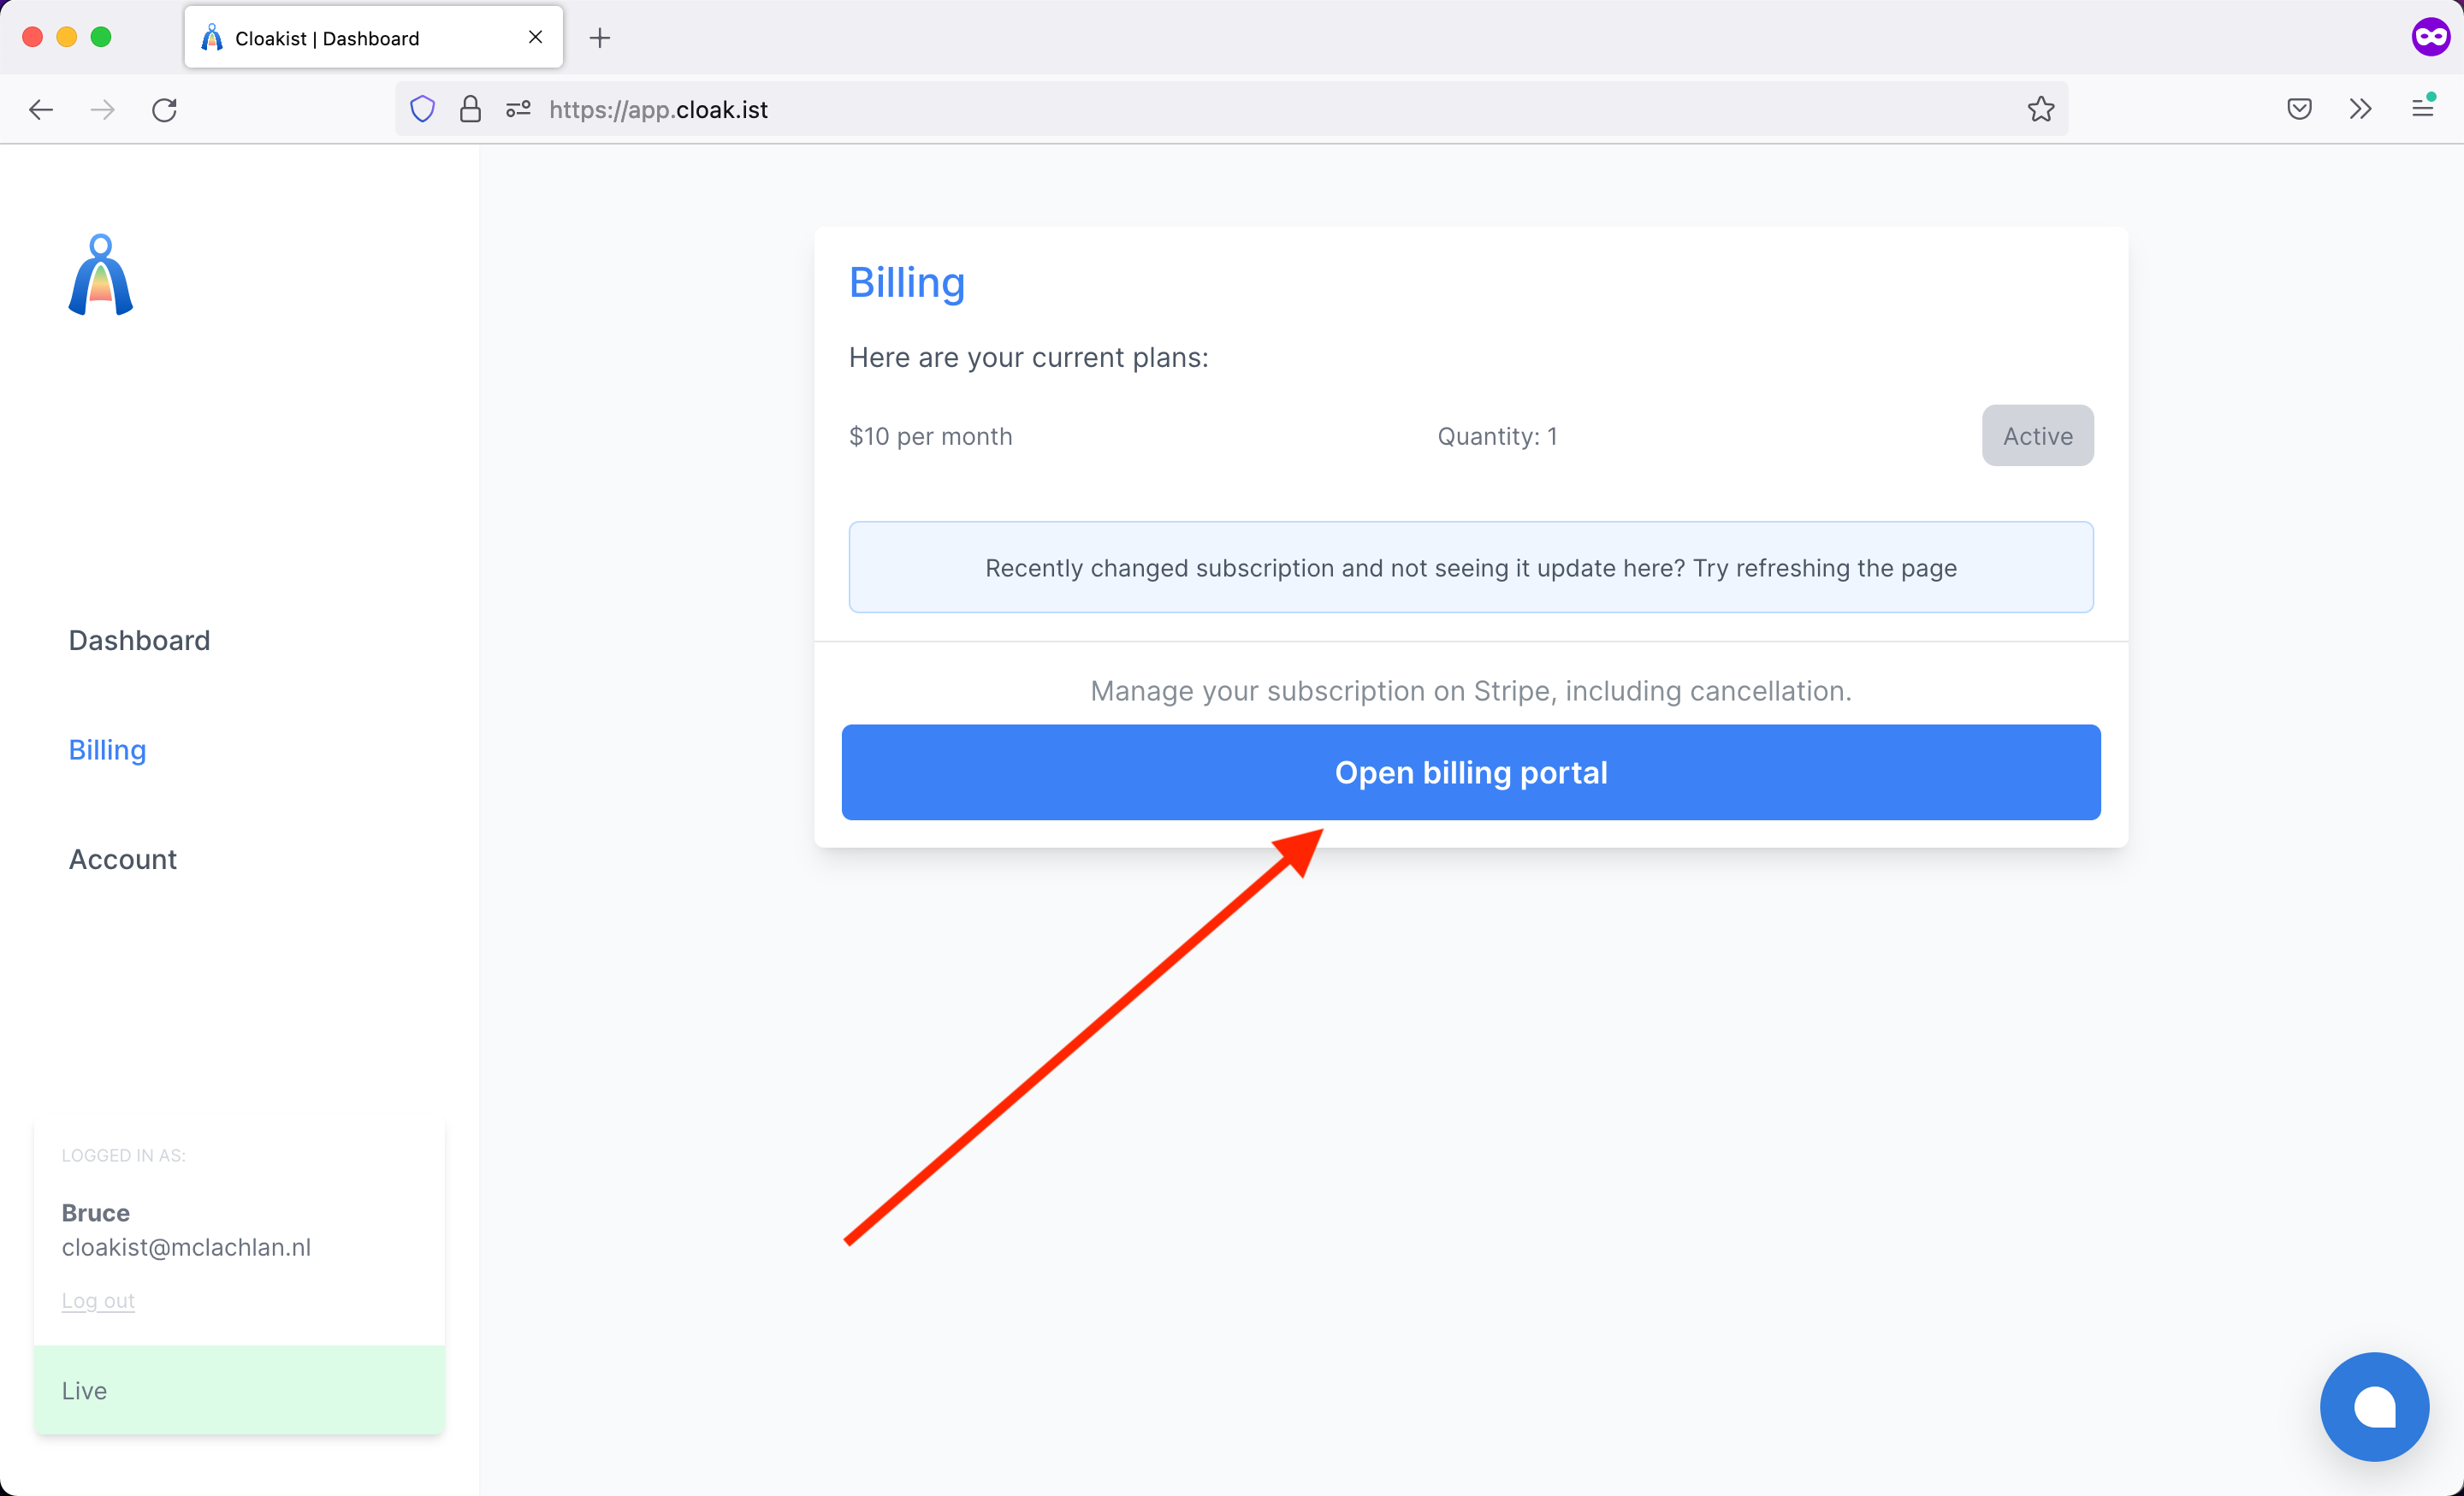The height and width of the screenshot is (1496, 2464).
Task: Open the Account section in sidebar
Action: [122, 859]
